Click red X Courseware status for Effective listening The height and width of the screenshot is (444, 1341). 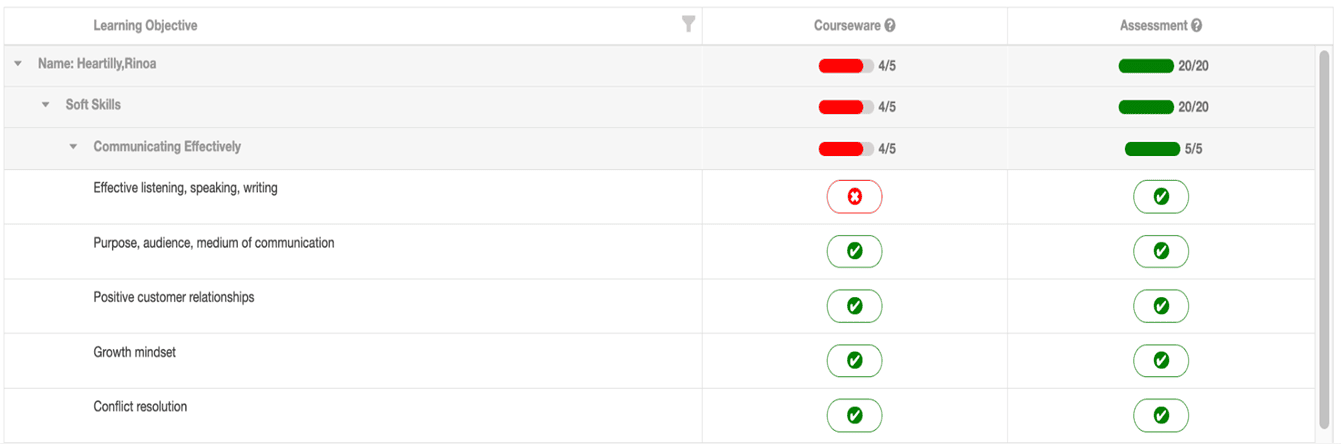[x=854, y=197]
